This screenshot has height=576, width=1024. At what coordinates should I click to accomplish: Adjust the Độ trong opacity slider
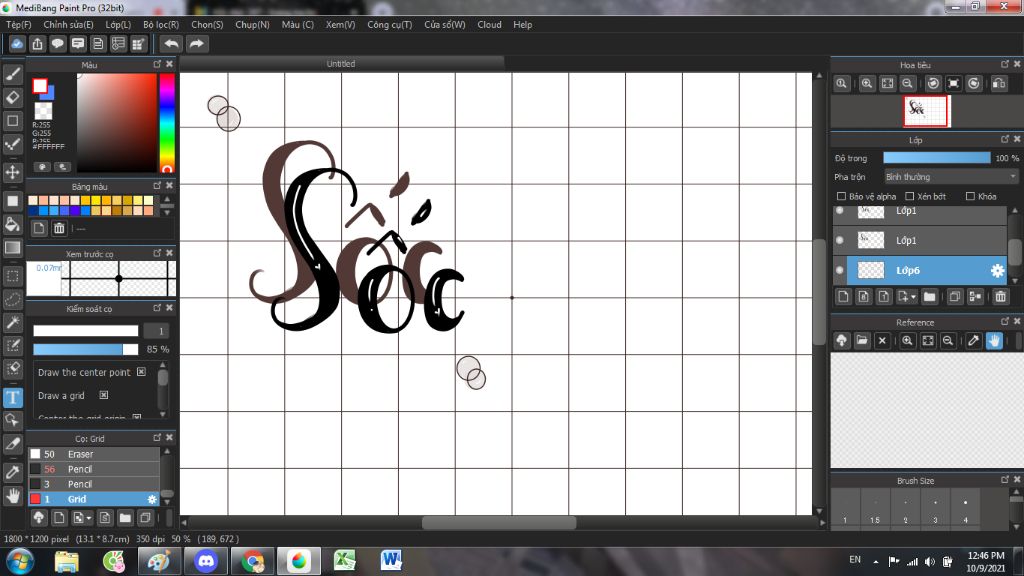point(936,158)
